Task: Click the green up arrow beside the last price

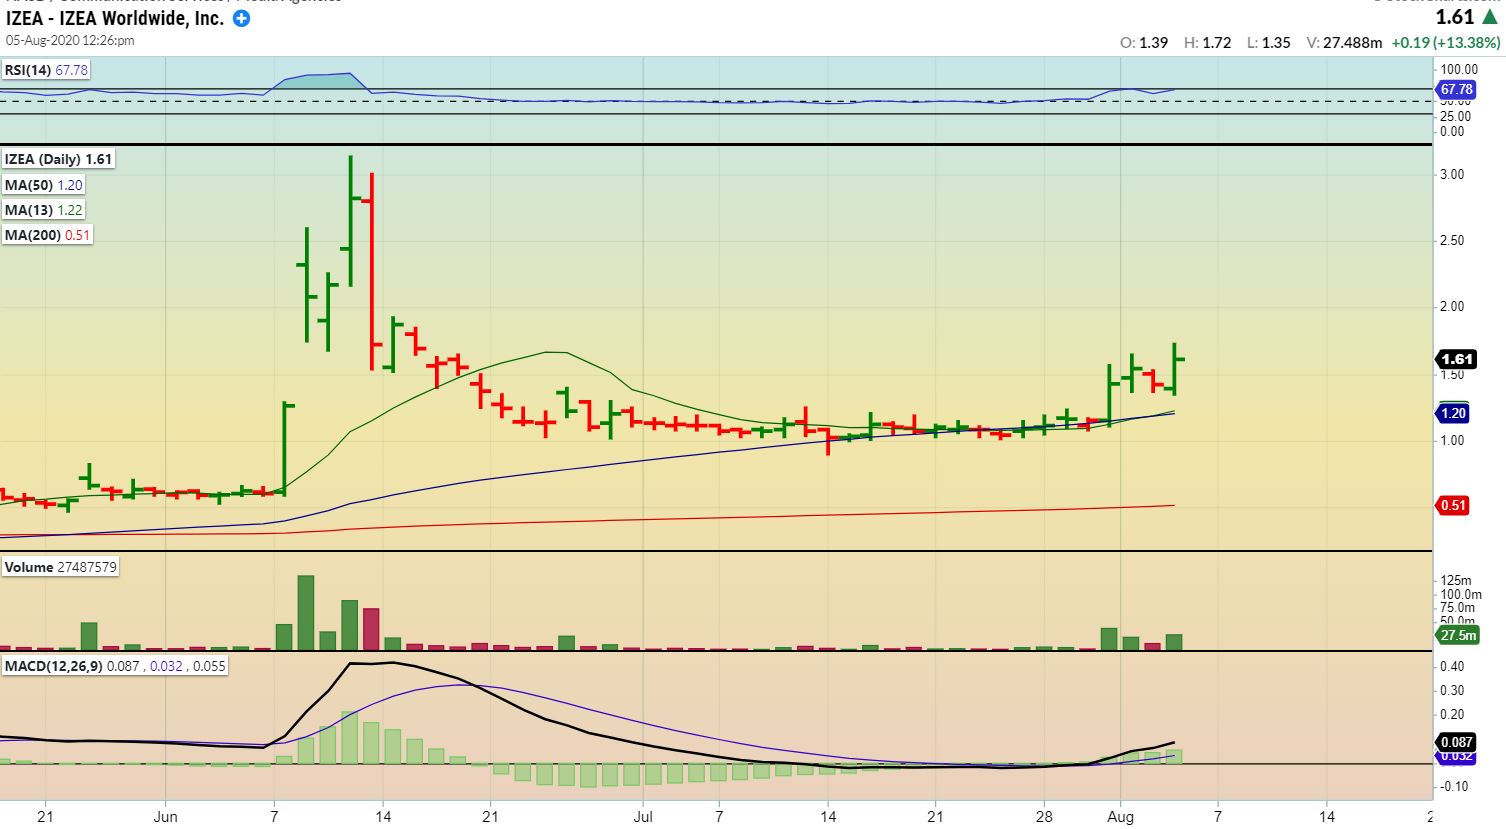Action: click(1490, 17)
